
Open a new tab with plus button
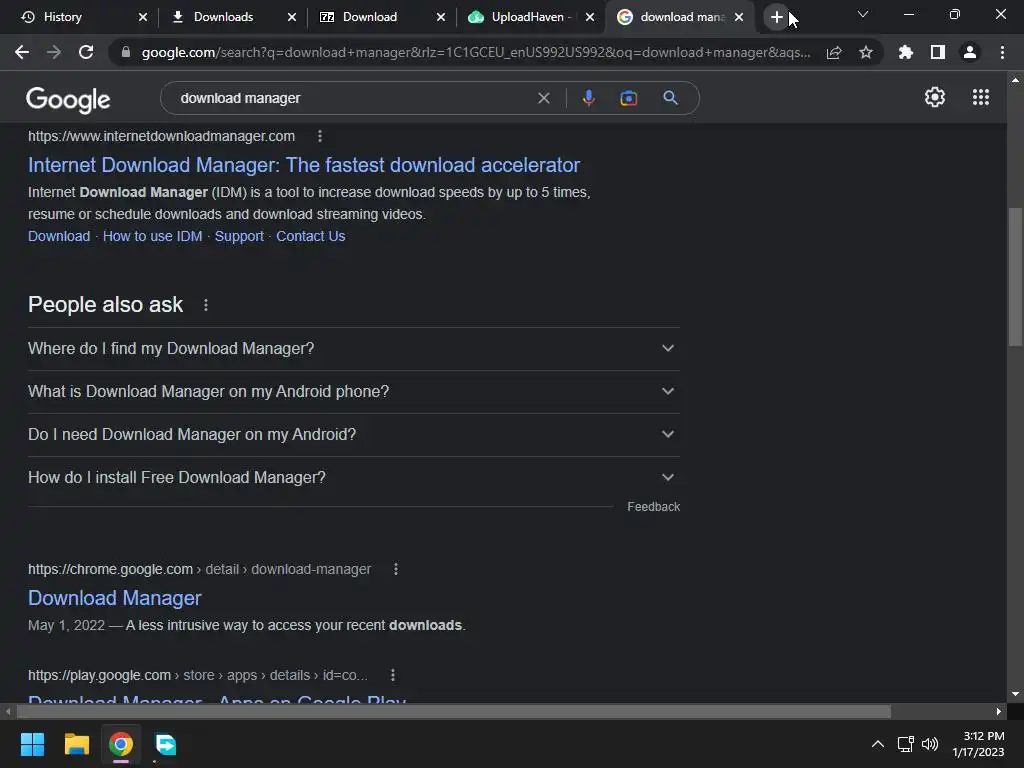click(x=776, y=17)
